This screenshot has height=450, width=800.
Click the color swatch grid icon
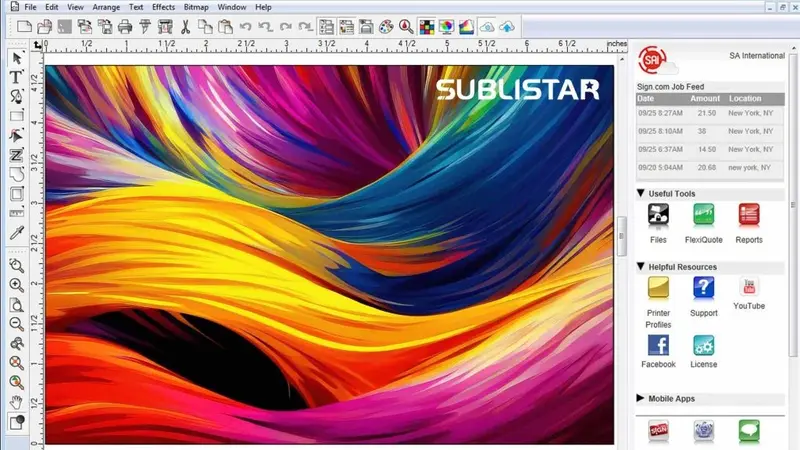click(427, 27)
